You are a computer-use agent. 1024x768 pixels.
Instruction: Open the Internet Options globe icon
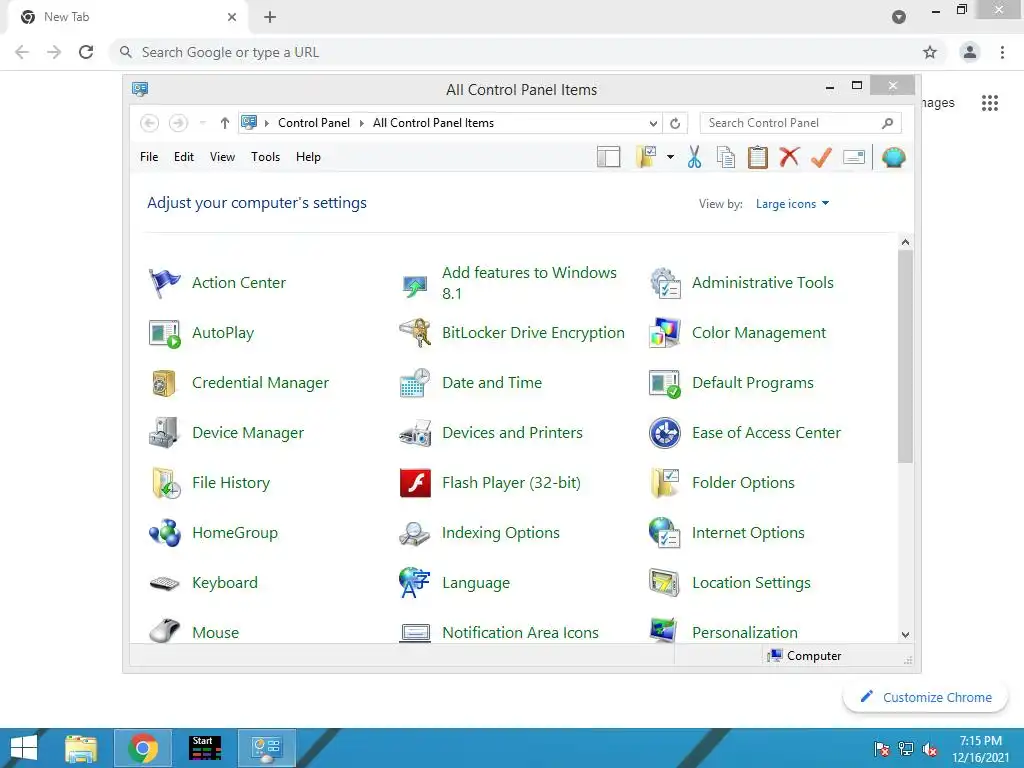tap(665, 533)
